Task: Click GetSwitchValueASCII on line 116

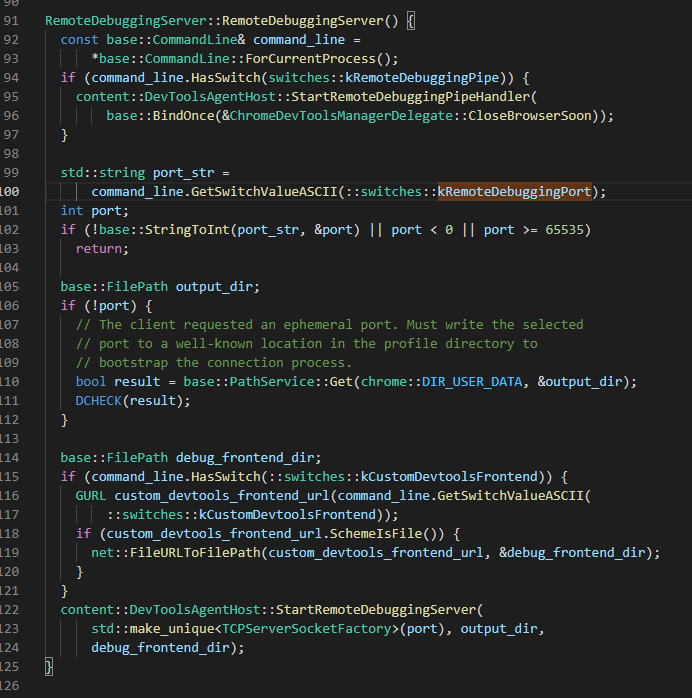Action: [510, 496]
